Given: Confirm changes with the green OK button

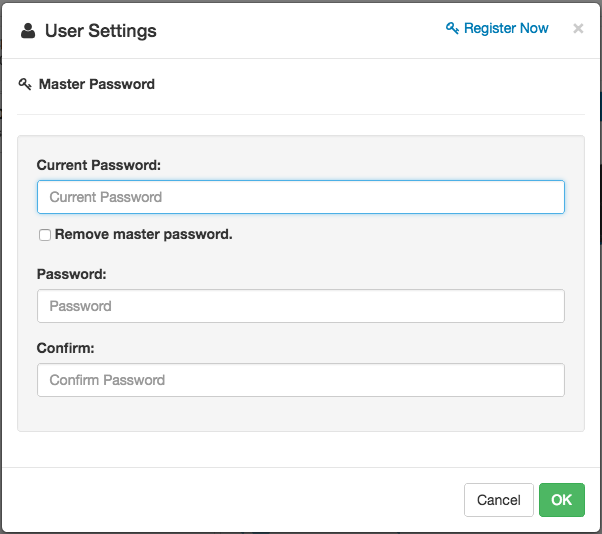Looking at the screenshot, I should (562, 500).
